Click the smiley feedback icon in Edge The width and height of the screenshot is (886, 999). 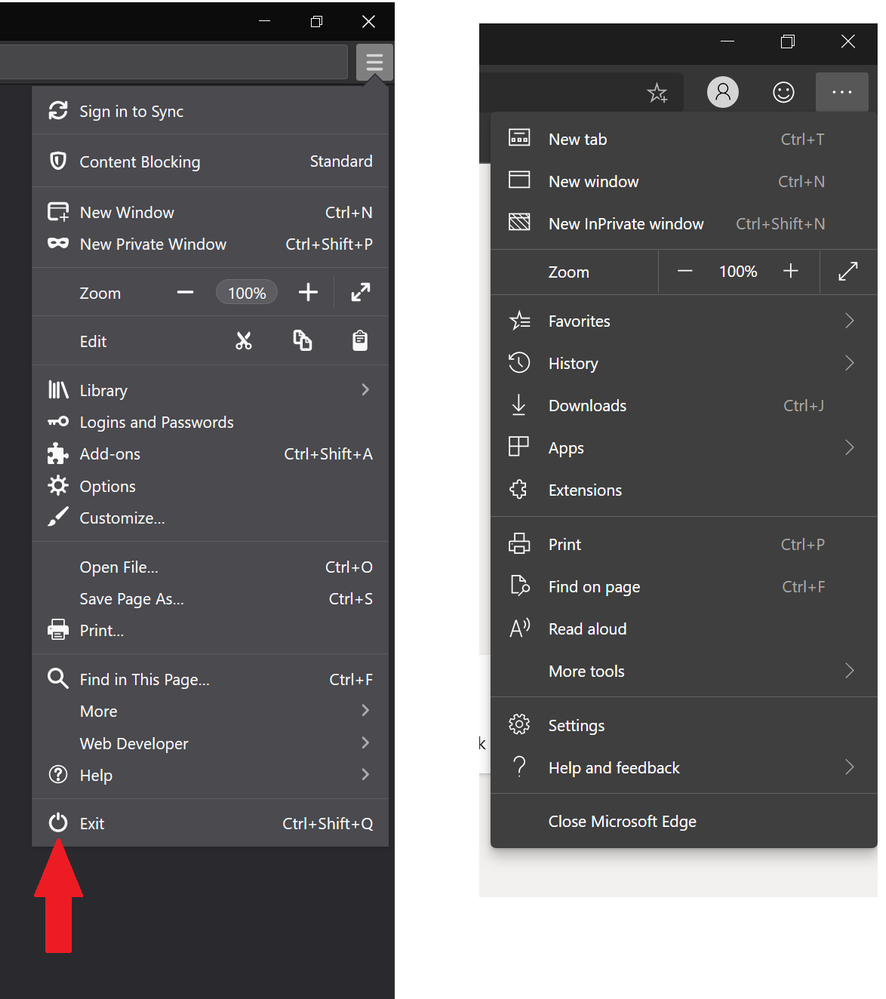[783, 92]
